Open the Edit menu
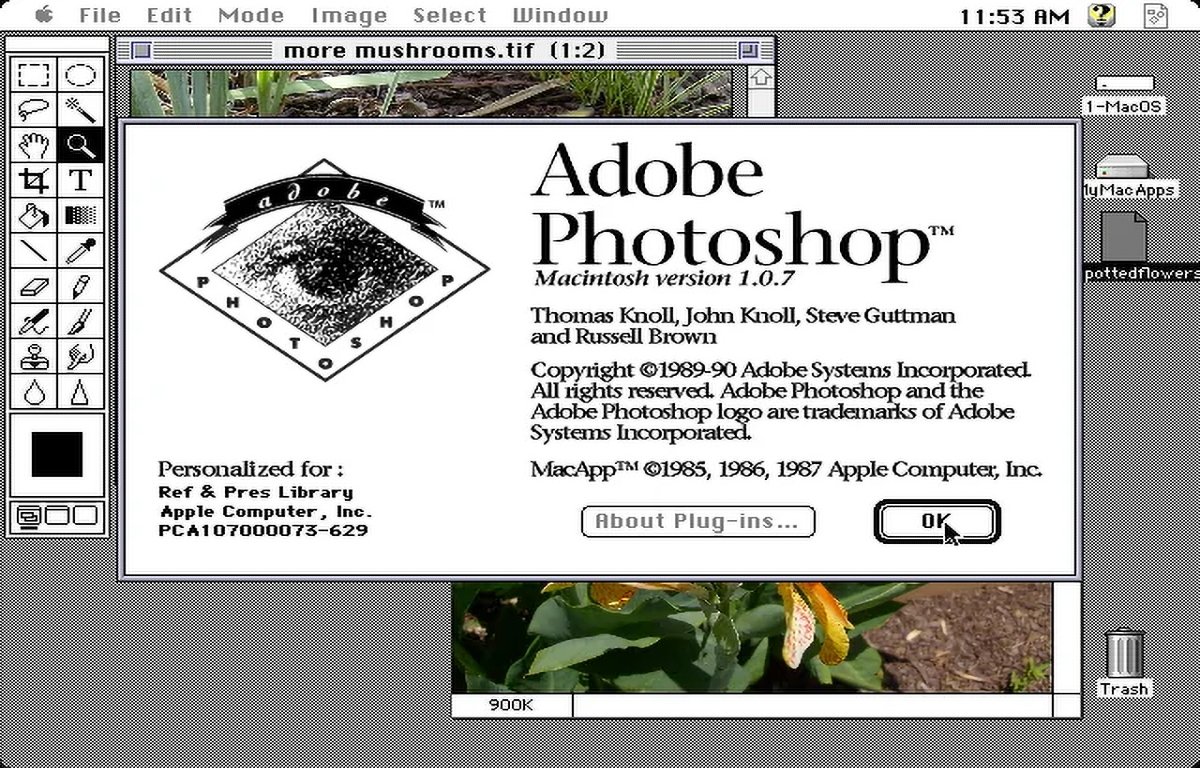The height and width of the screenshot is (768, 1200). pos(169,15)
